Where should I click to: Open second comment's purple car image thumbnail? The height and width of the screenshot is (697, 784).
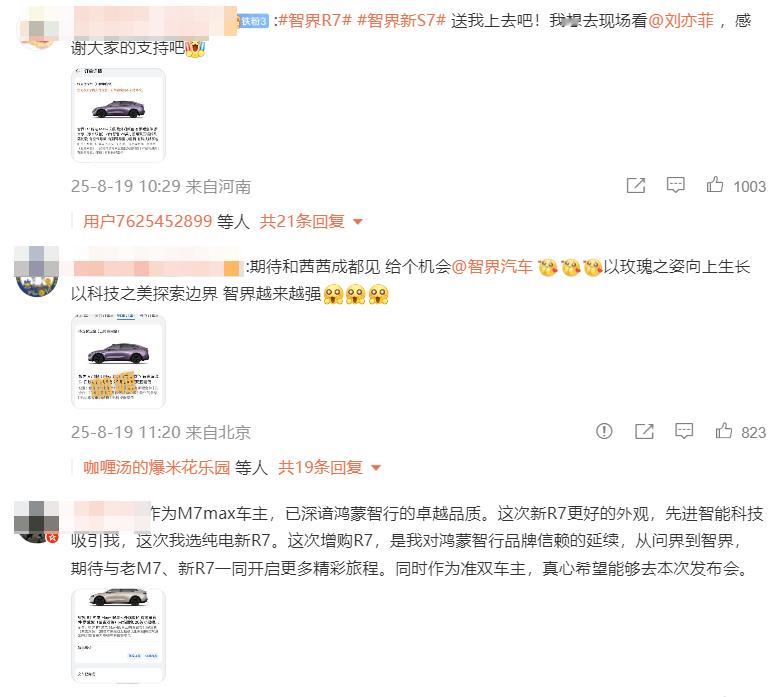point(118,361)
